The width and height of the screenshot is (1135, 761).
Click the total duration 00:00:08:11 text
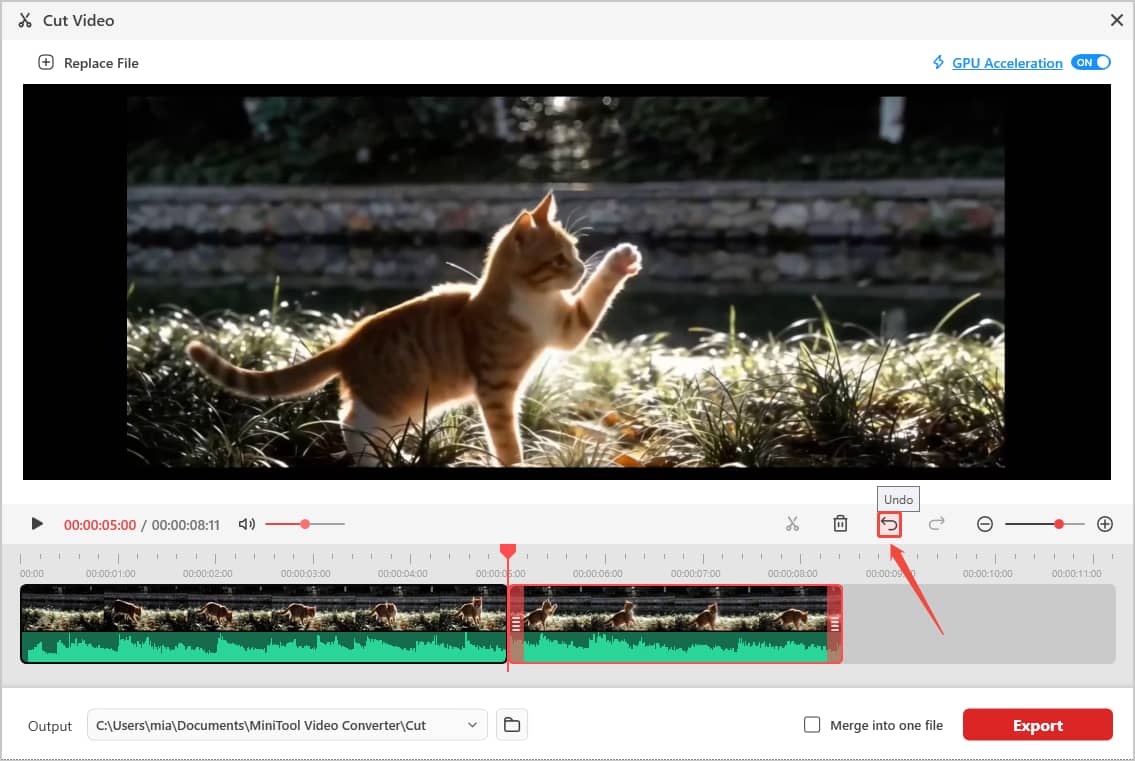click(x=185, y=525)
